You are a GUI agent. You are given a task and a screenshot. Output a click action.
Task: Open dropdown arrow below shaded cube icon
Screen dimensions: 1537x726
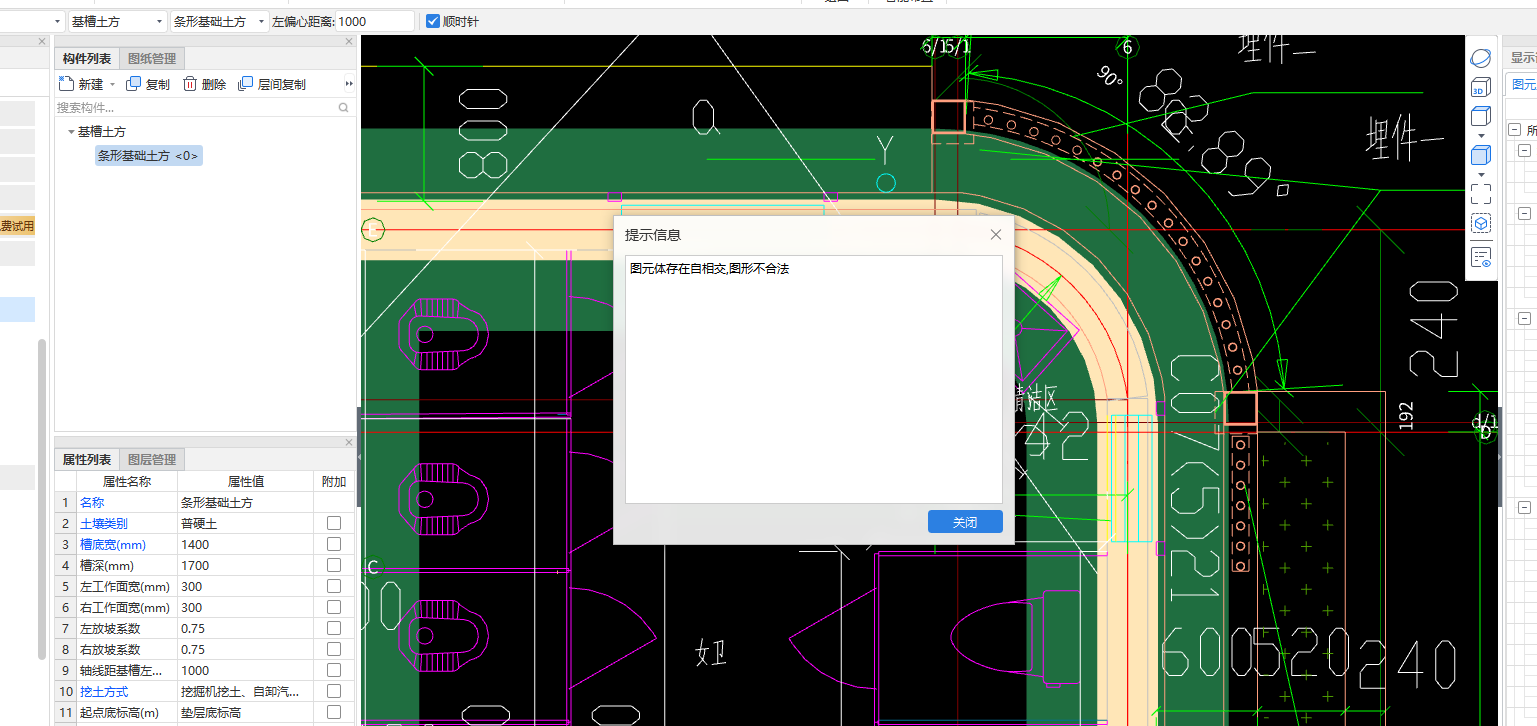coord(1481,174)
